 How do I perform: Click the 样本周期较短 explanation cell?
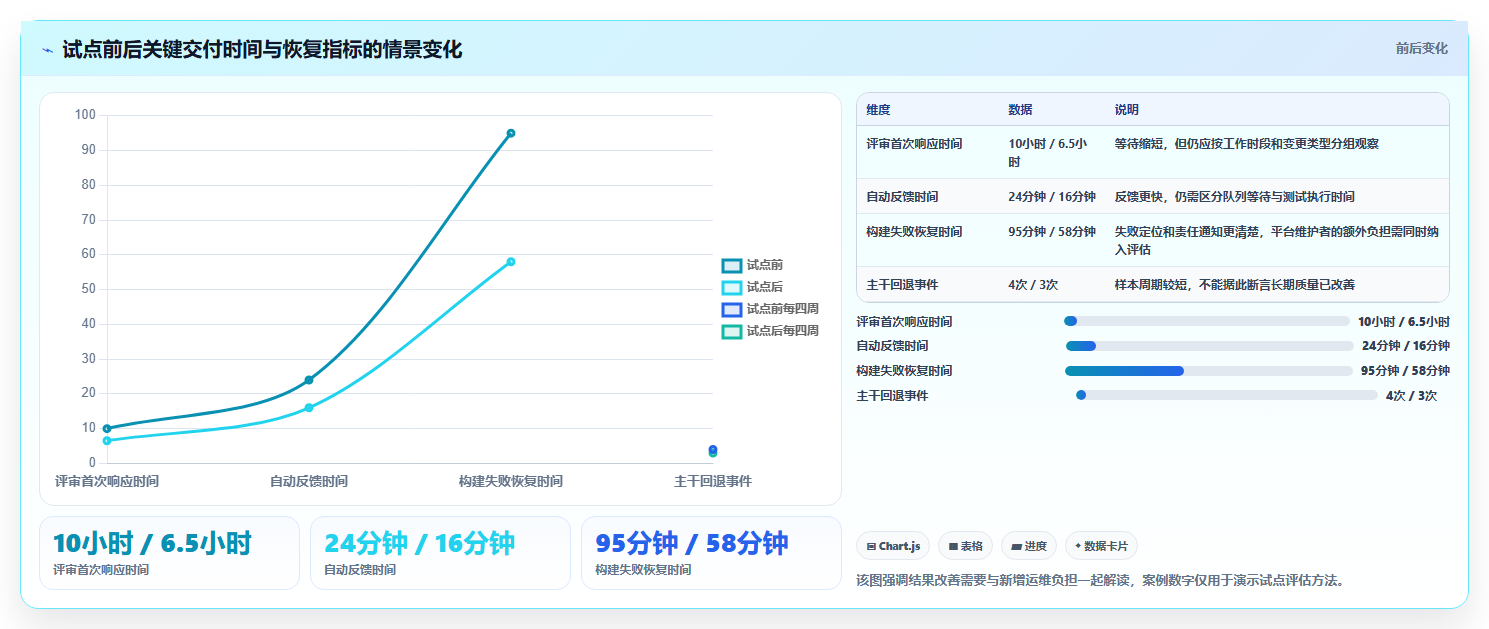click(1234, 285)
